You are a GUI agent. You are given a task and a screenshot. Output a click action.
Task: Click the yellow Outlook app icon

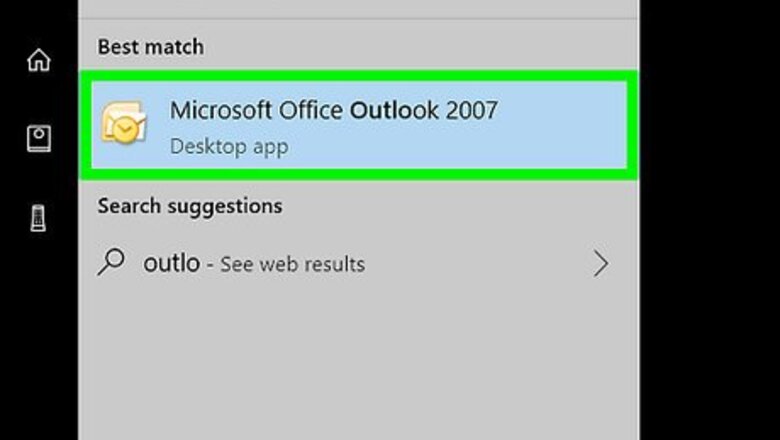click(124, 124)
